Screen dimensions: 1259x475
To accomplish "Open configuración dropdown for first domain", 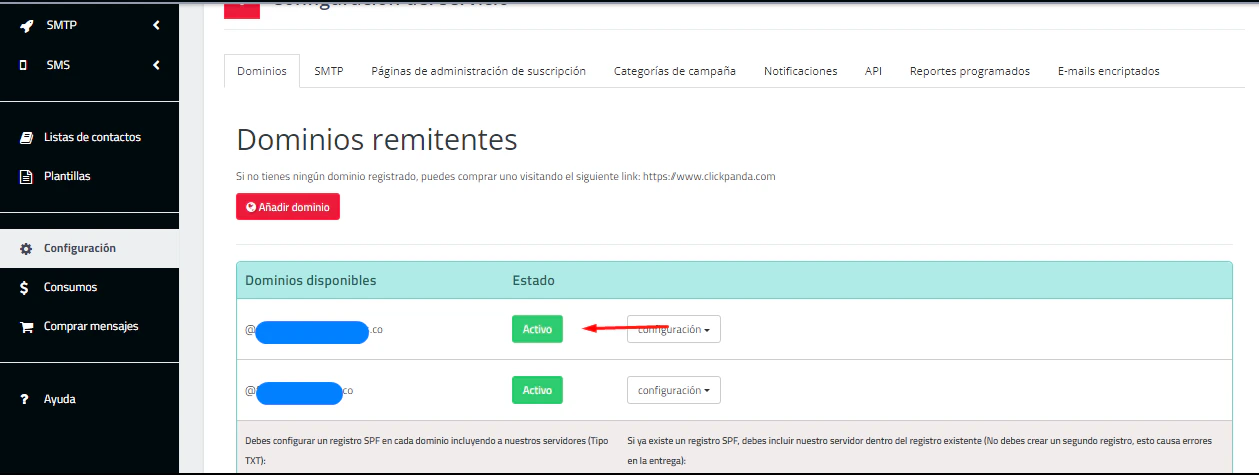I will (674, 329).
